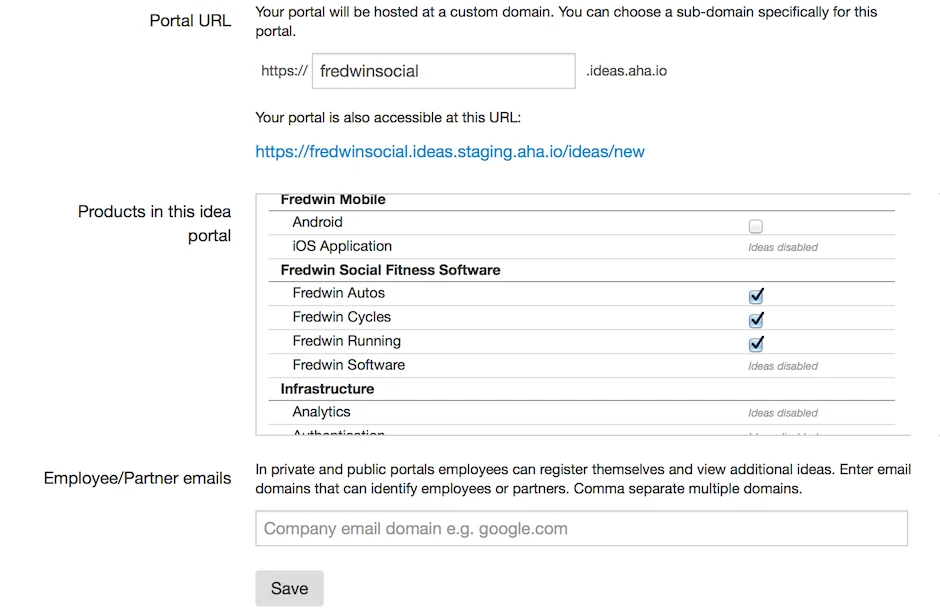Viewport: 940px width, 611px height.
Task: Check the Android product checkbox
Action: (x=756, y=226)
